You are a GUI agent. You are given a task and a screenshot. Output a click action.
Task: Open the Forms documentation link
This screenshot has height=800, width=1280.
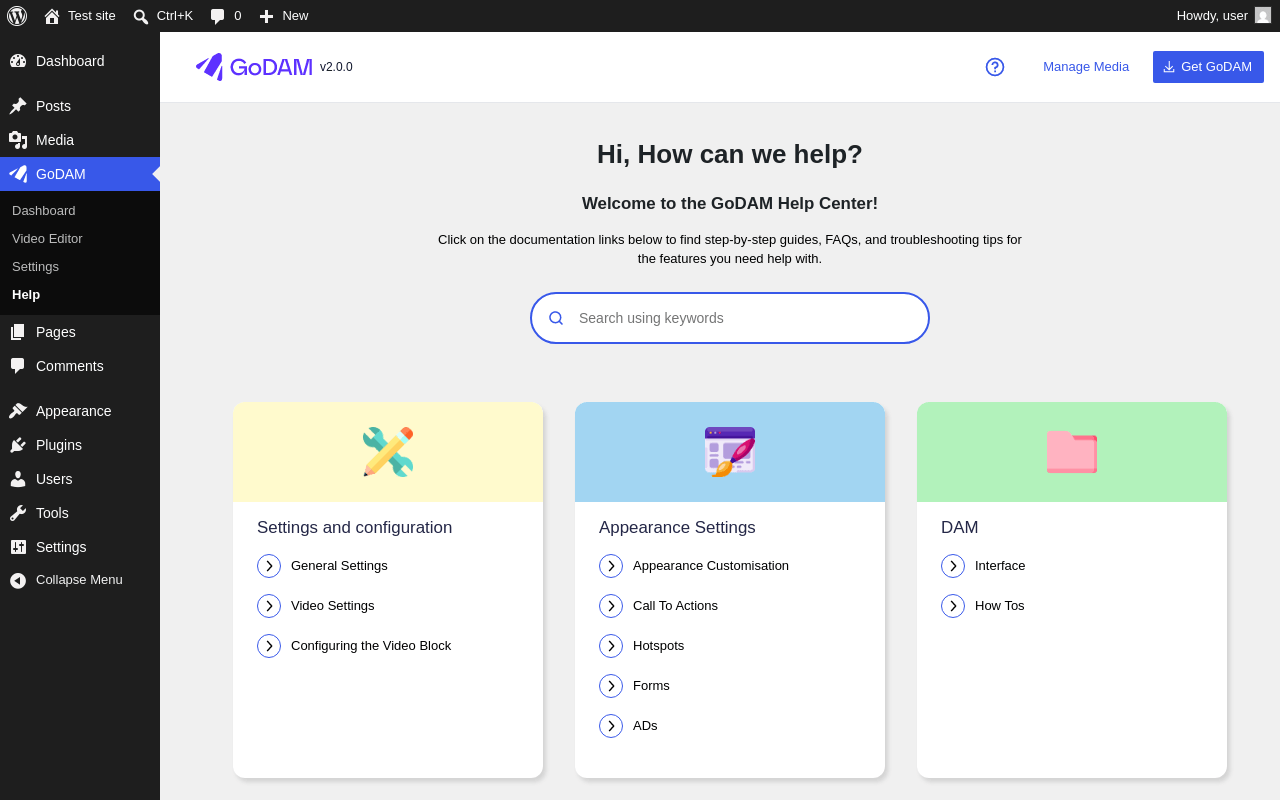651,686
